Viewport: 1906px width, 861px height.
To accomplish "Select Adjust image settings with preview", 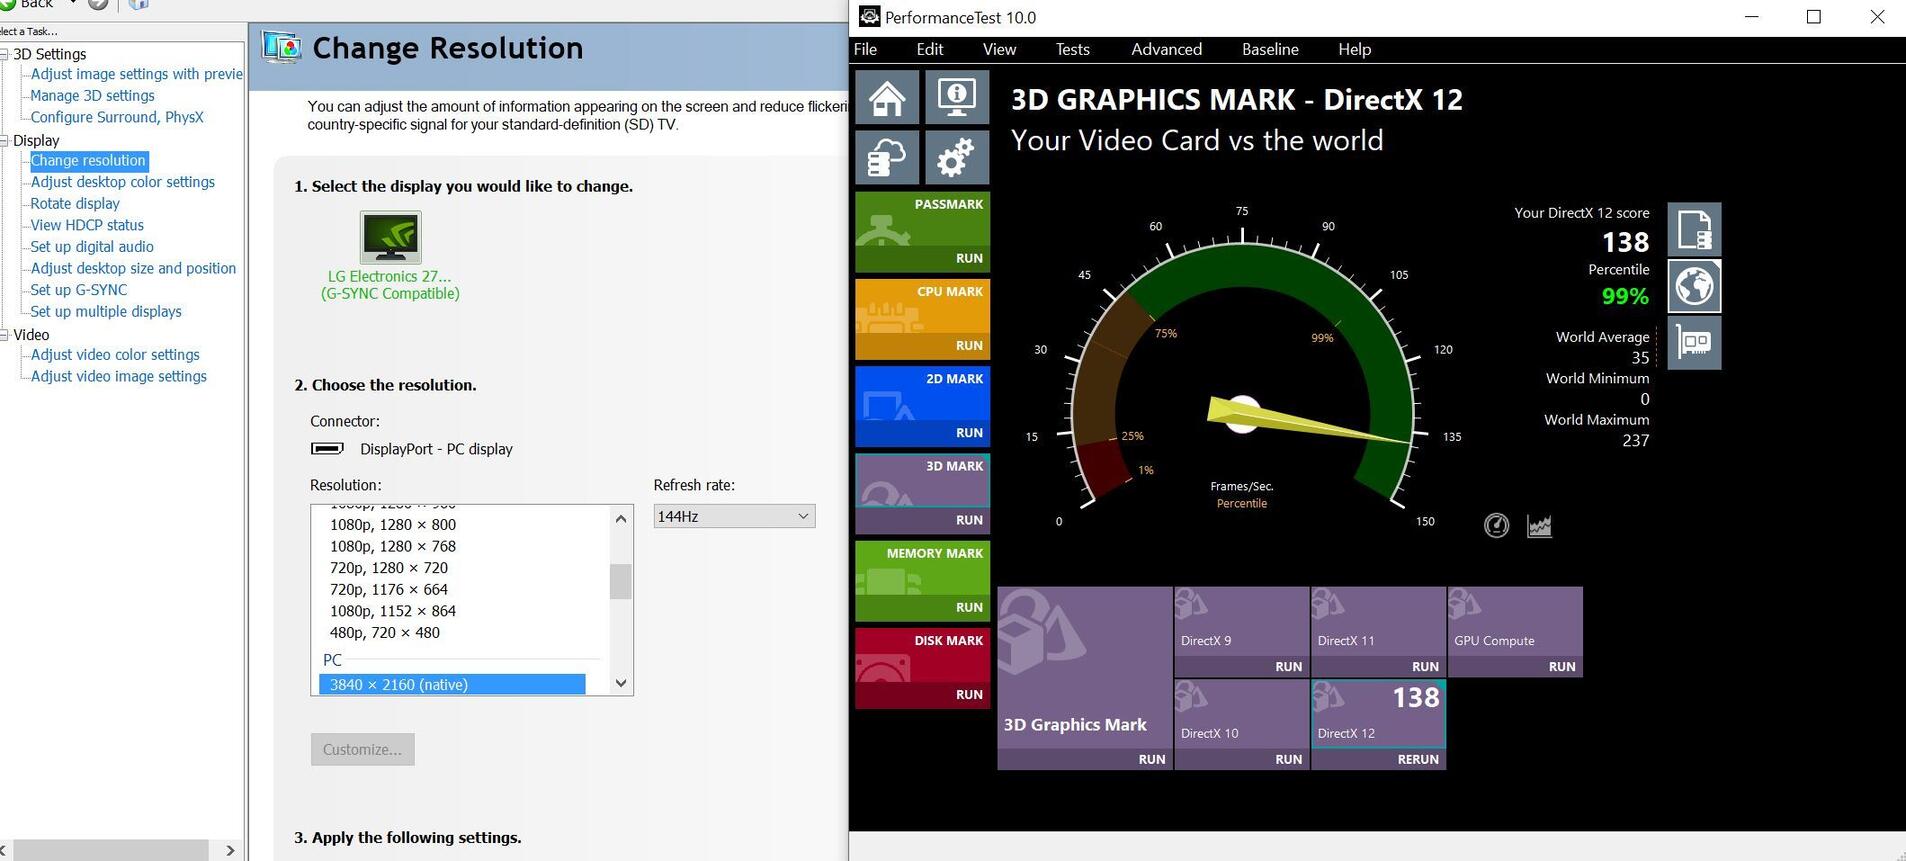I will 137,74.
